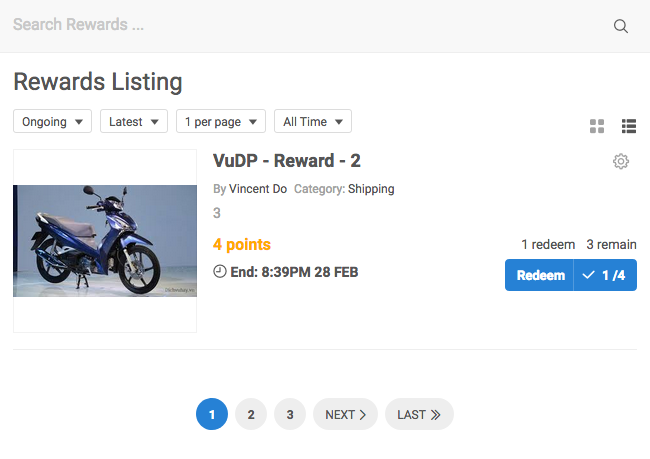Open the Latest sort dropdown
Screen dimensions: 650x459
[x=134, y=122]
